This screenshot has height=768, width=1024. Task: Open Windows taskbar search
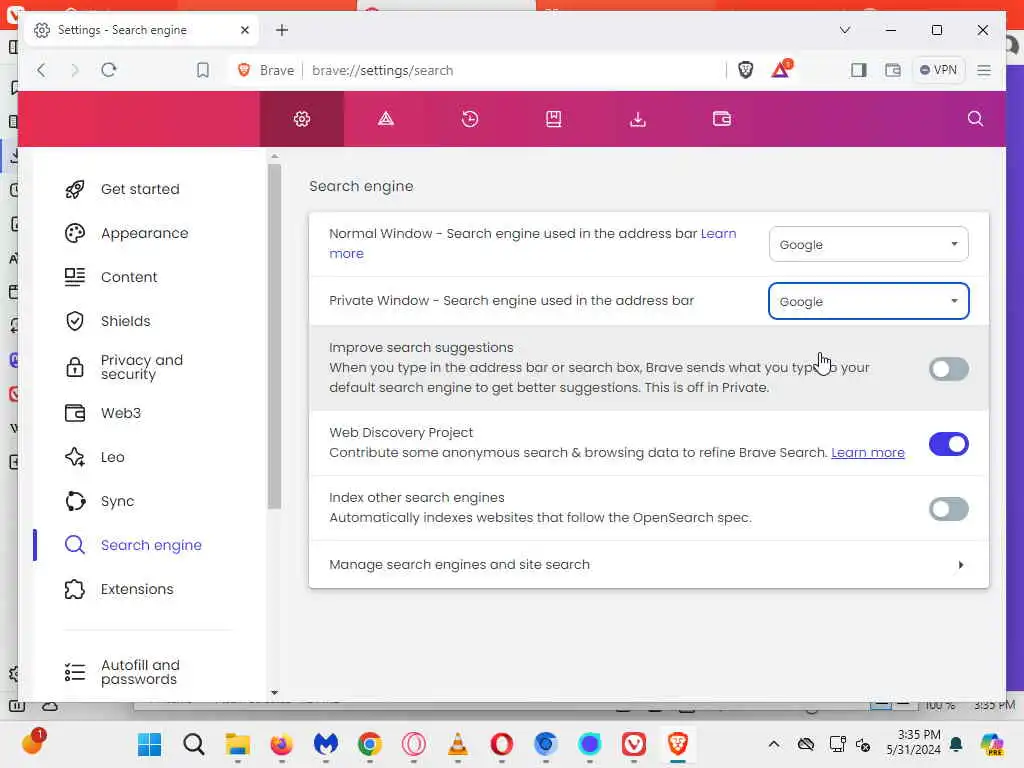point(193,744)
